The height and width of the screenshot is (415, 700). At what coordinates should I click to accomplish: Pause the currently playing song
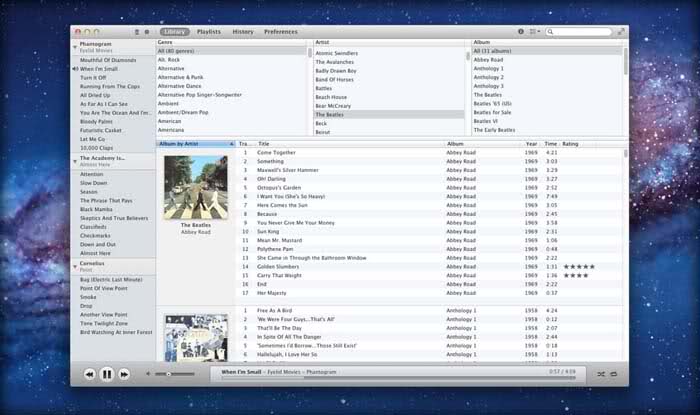click(x=107, y=374)
